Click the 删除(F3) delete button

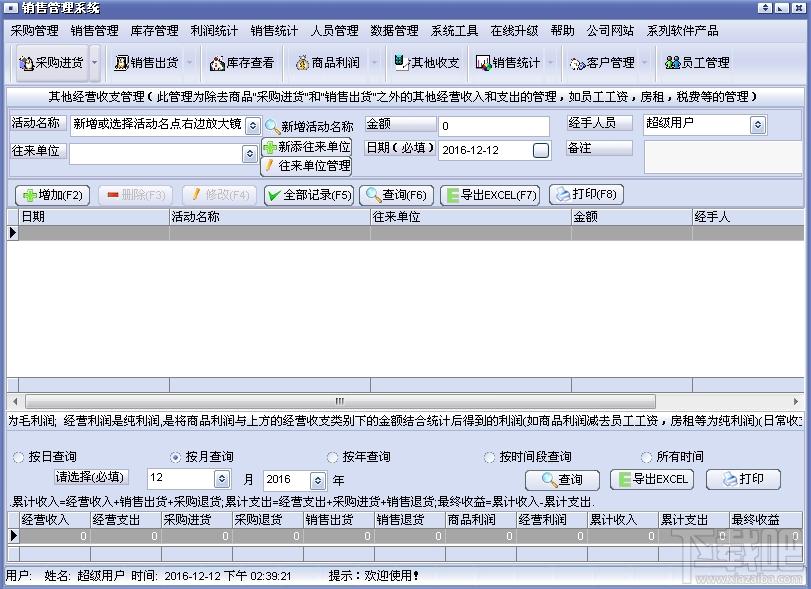pos(136,195)
